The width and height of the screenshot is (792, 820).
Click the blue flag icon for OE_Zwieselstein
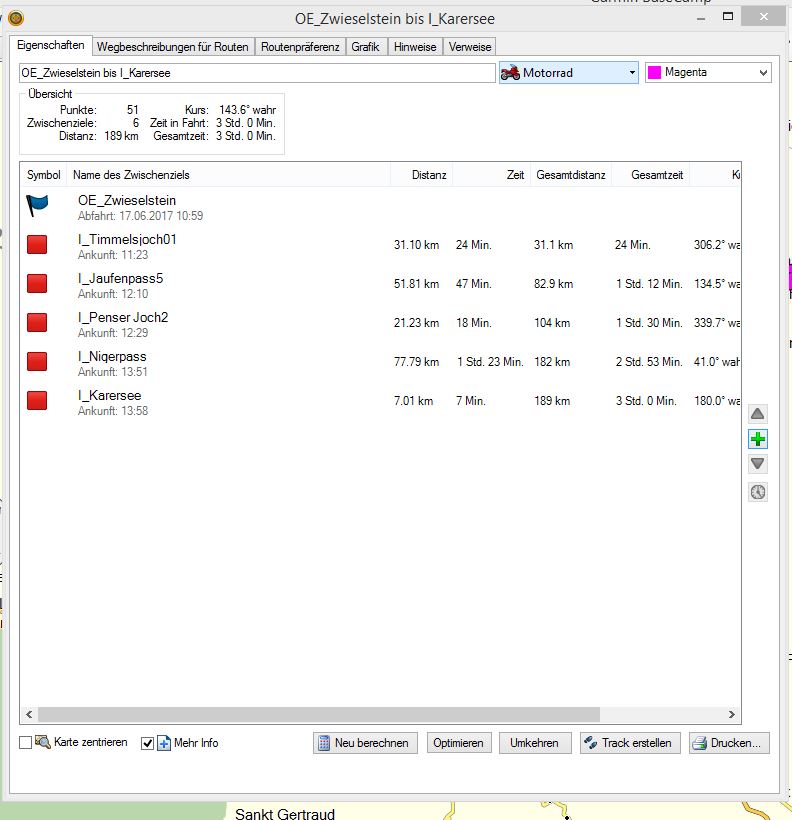pos(37,206)
